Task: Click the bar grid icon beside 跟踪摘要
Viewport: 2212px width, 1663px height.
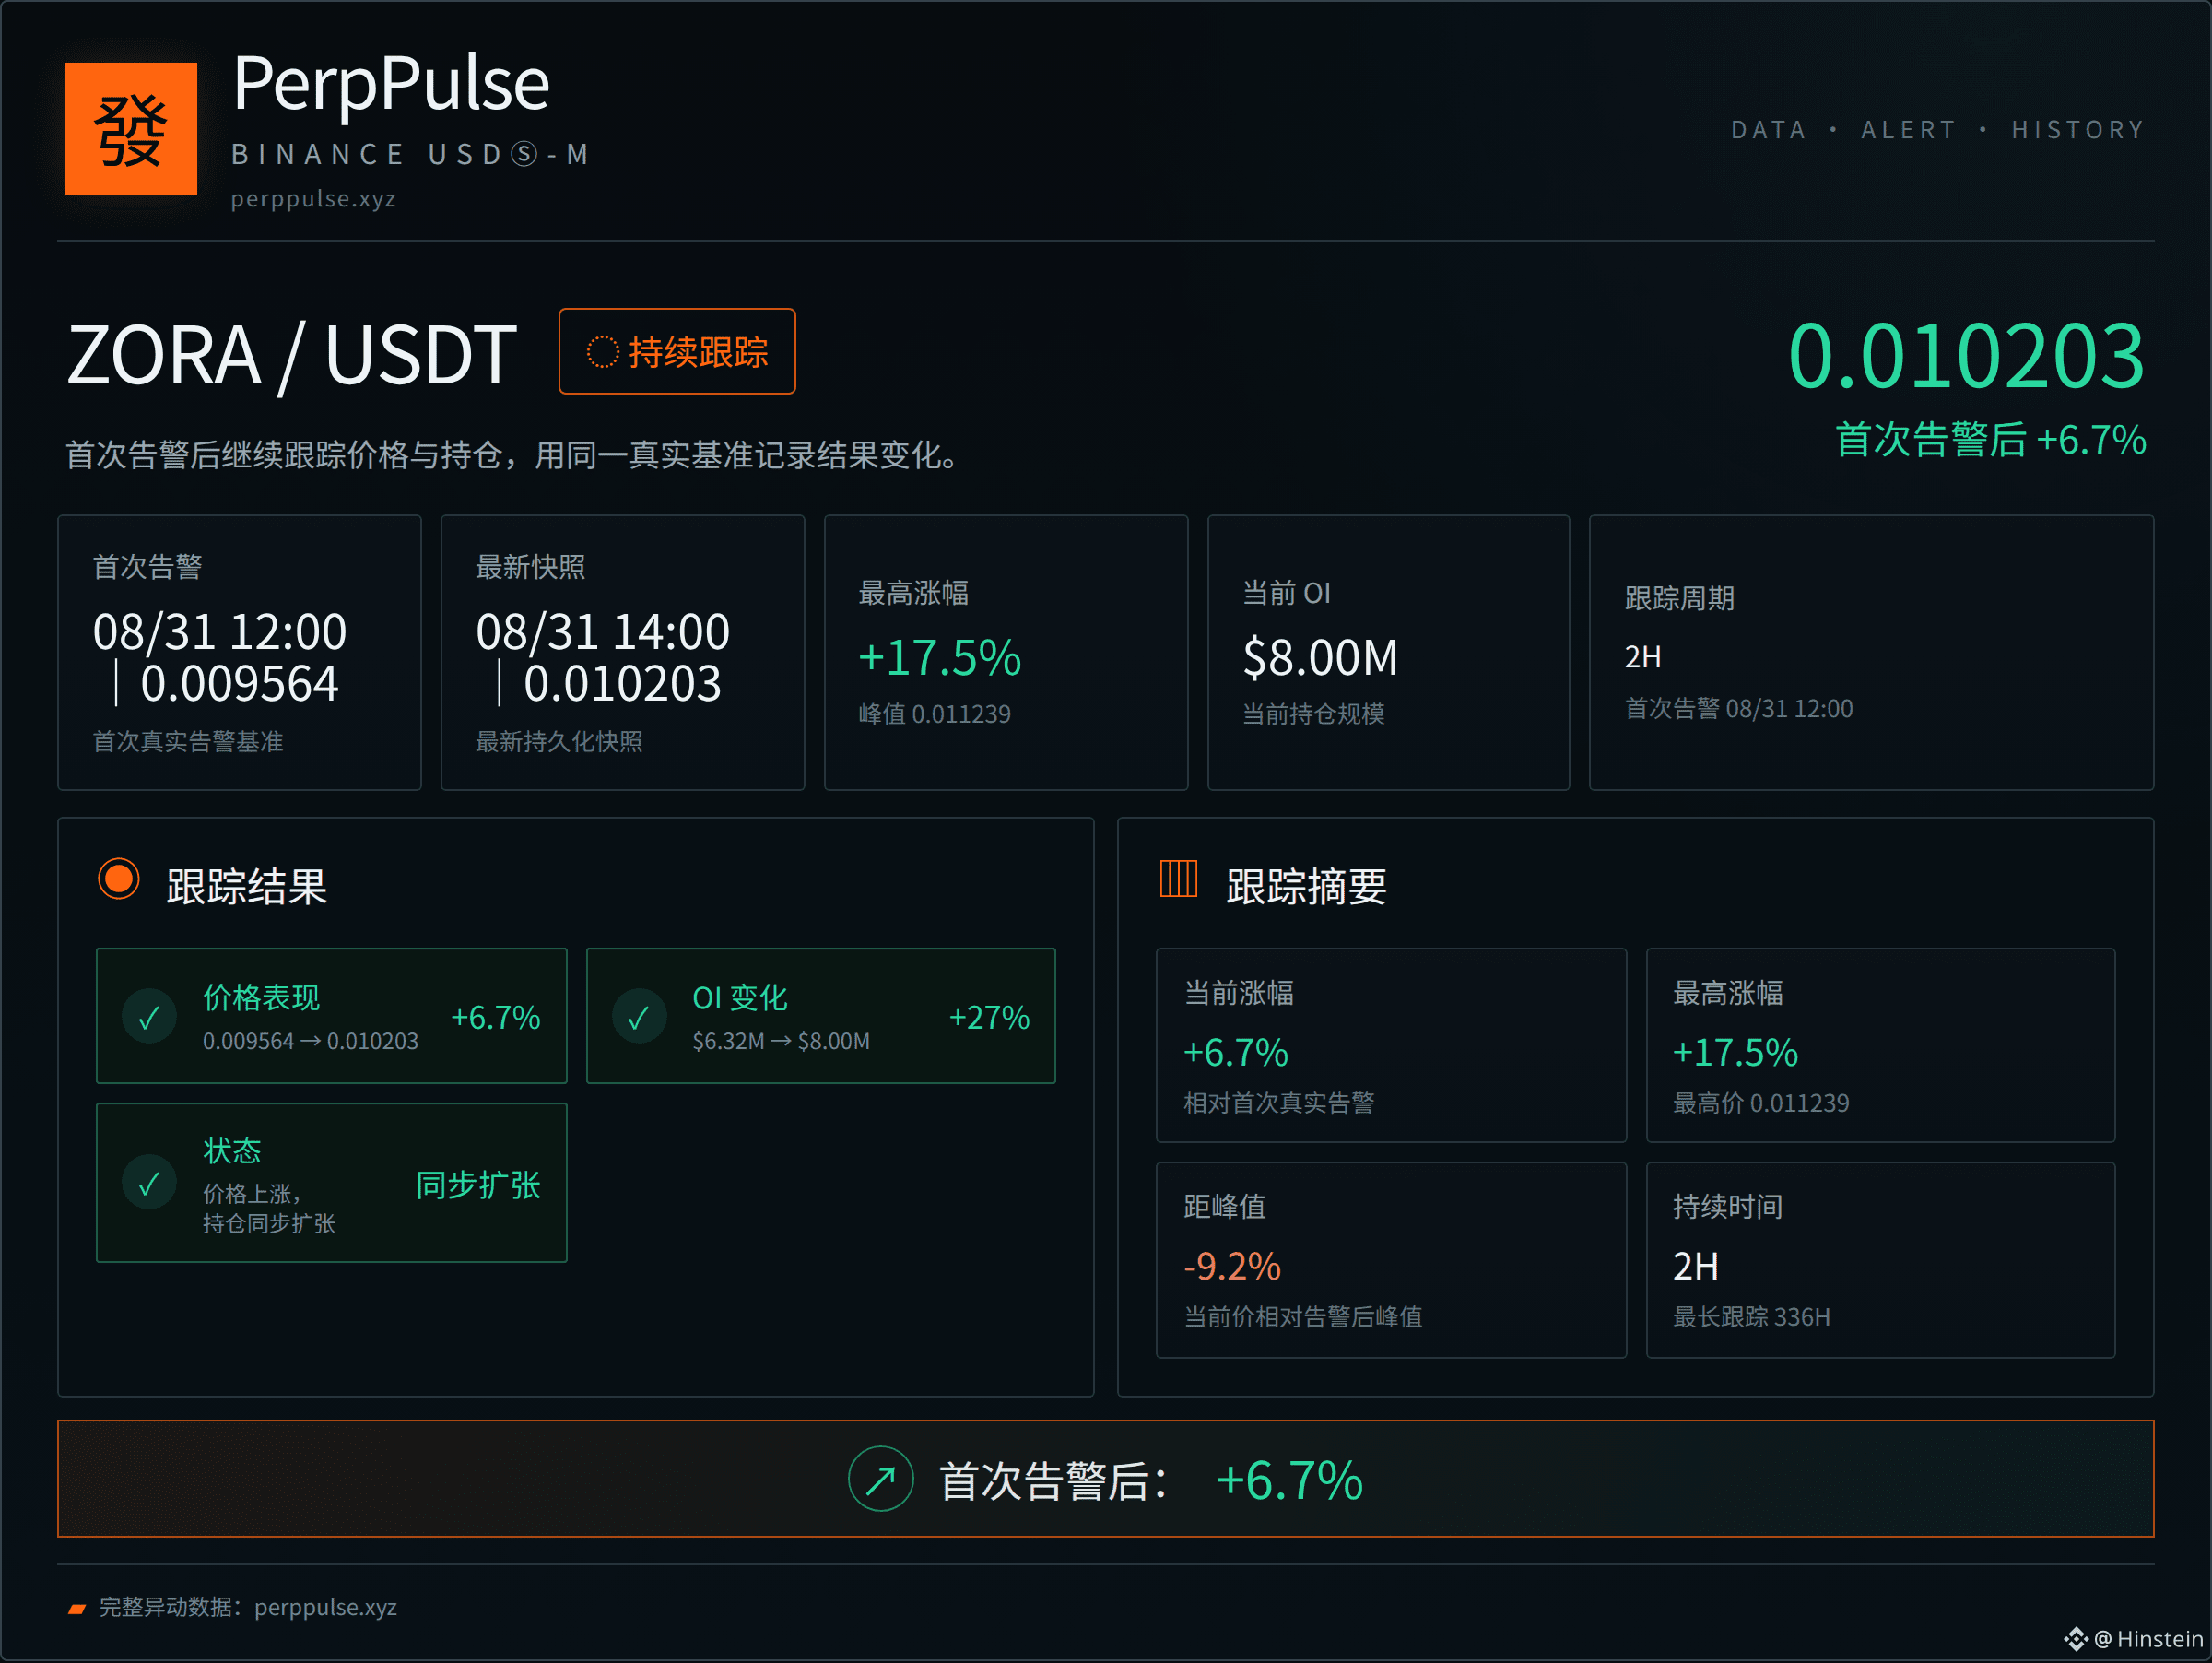Action: (x=1178, y=879)
